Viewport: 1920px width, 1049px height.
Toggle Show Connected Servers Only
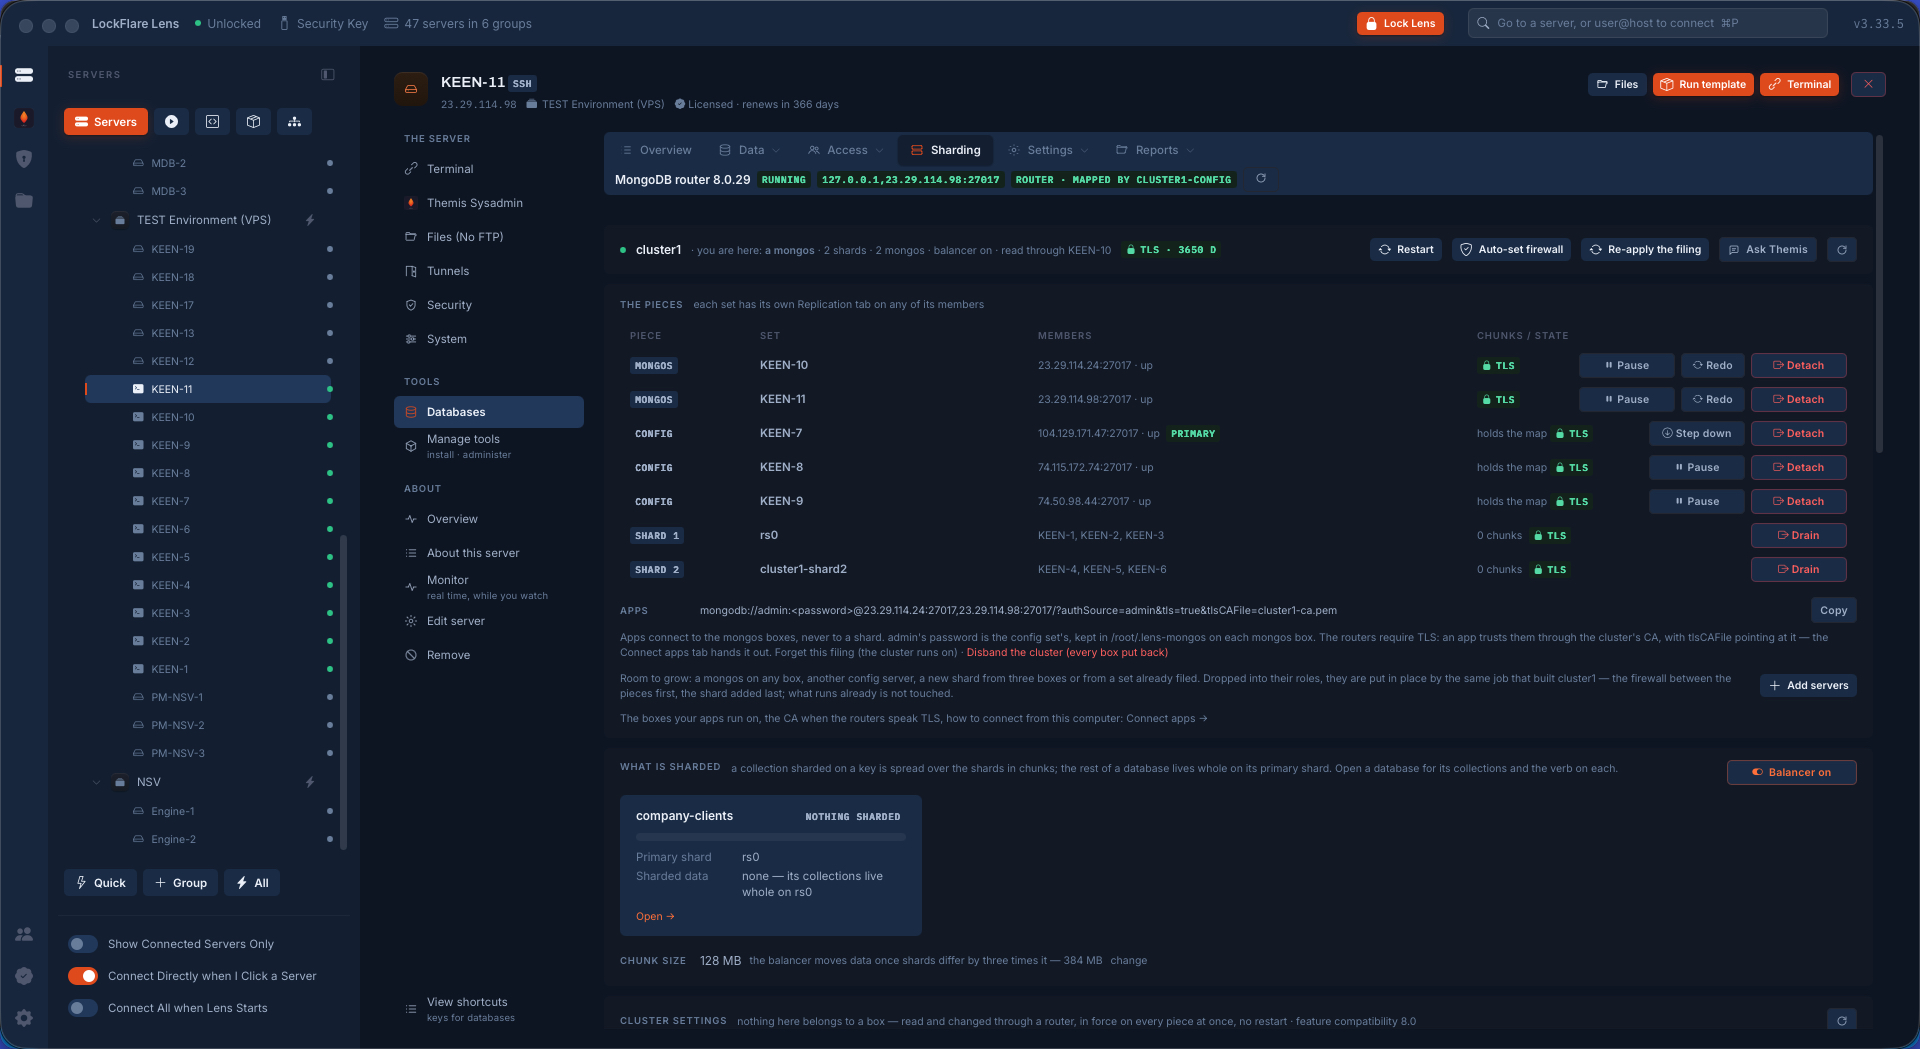coord(83,944)
